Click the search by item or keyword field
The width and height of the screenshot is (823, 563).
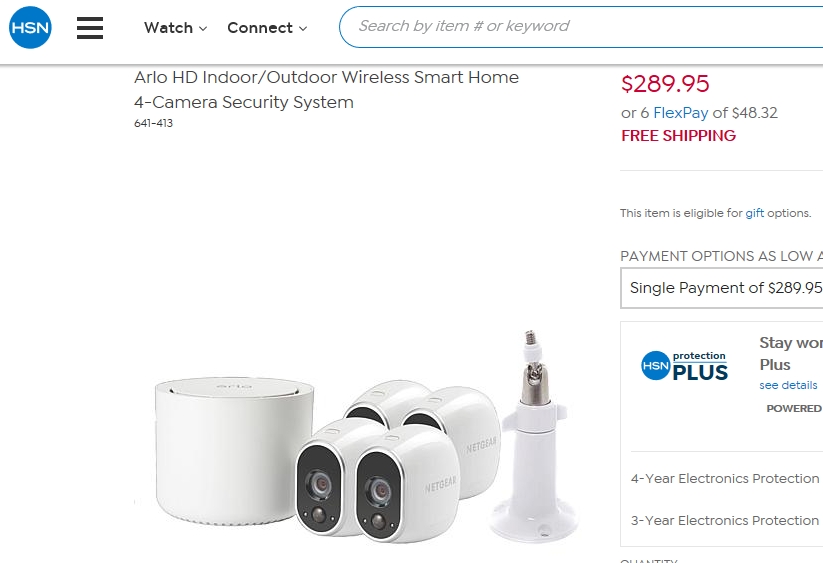click(x=581, y=27)
